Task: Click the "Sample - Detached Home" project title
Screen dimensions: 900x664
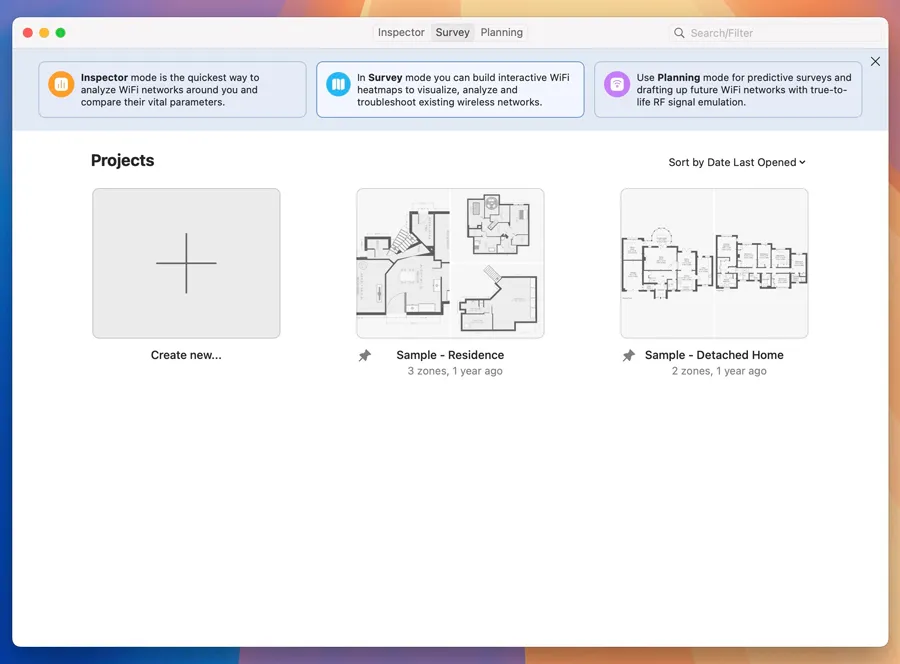Action: coord(714,355)
